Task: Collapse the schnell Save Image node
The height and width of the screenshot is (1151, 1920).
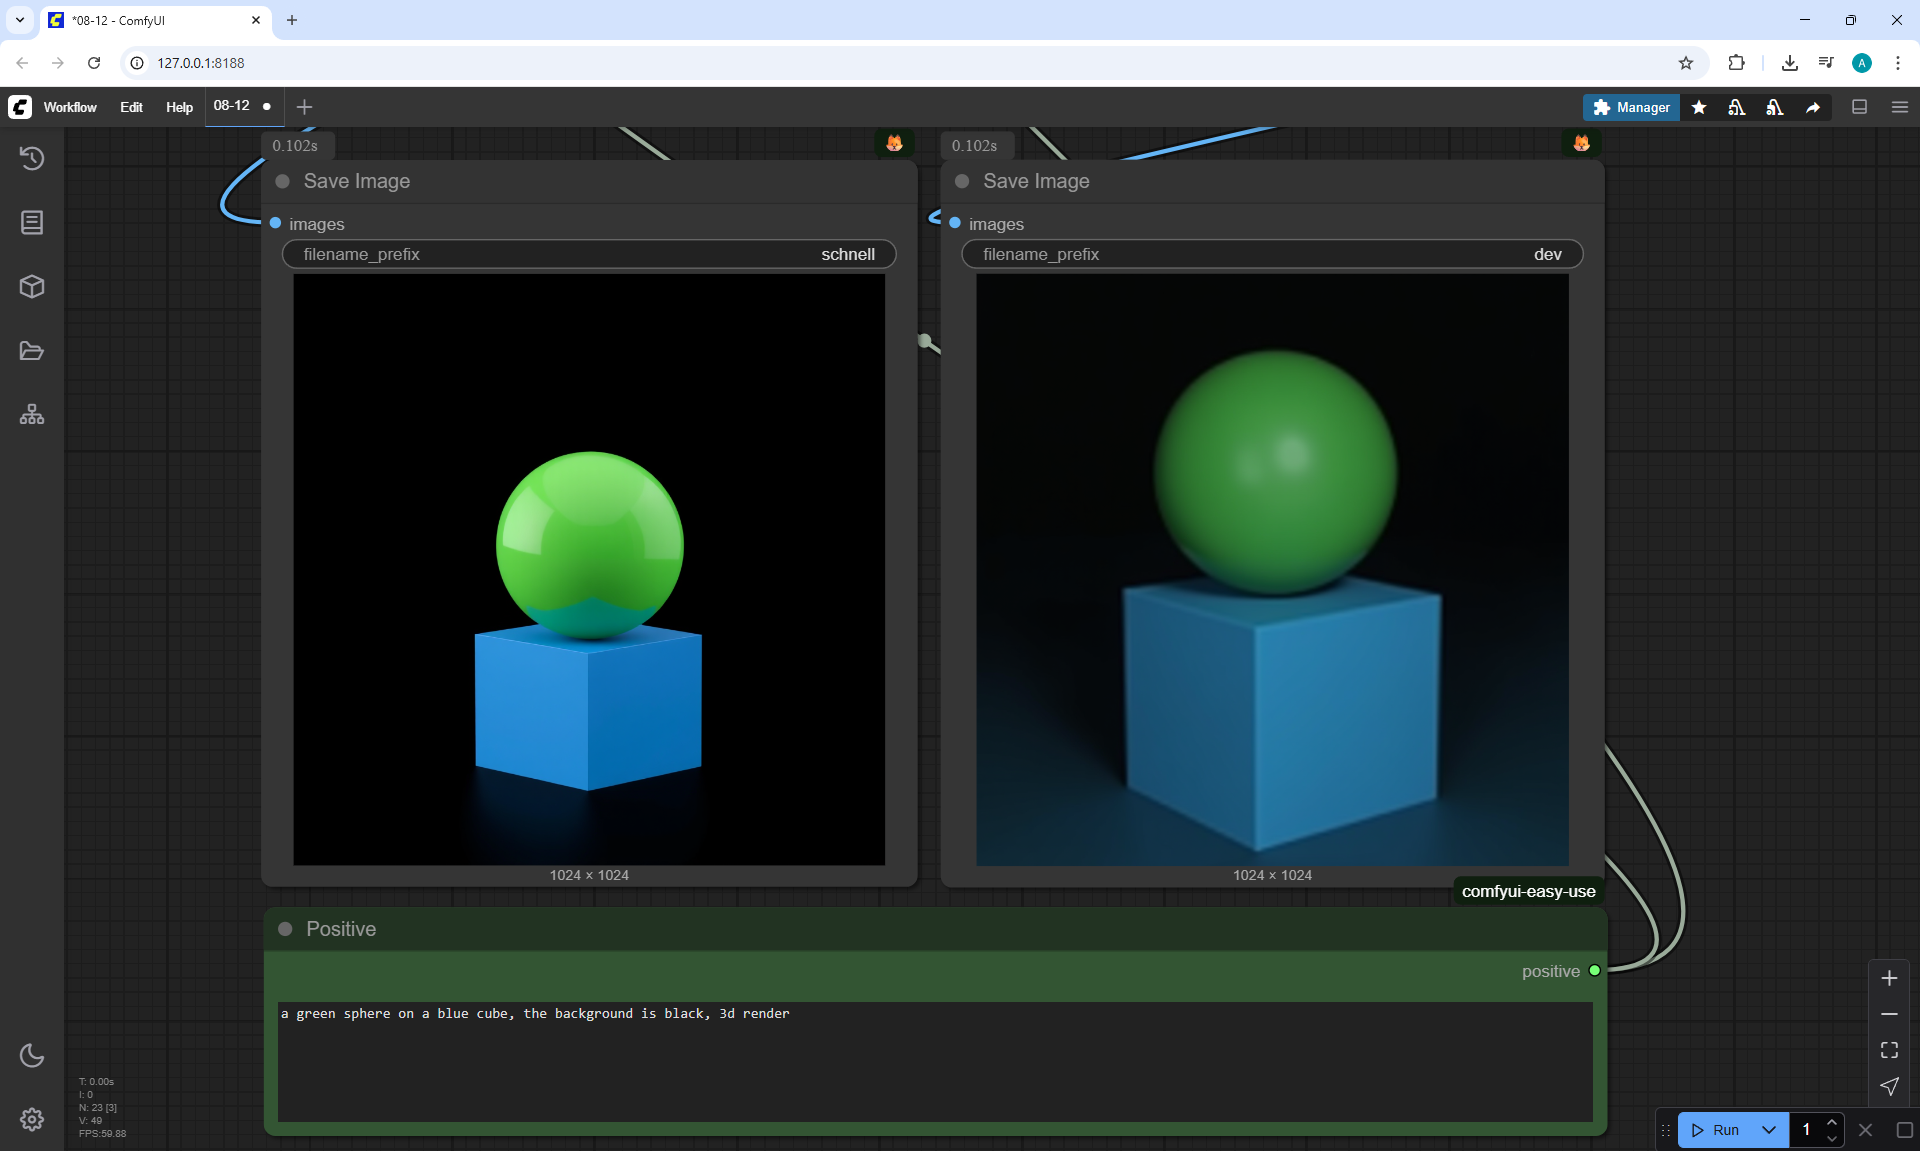Action: coord(283,181)
